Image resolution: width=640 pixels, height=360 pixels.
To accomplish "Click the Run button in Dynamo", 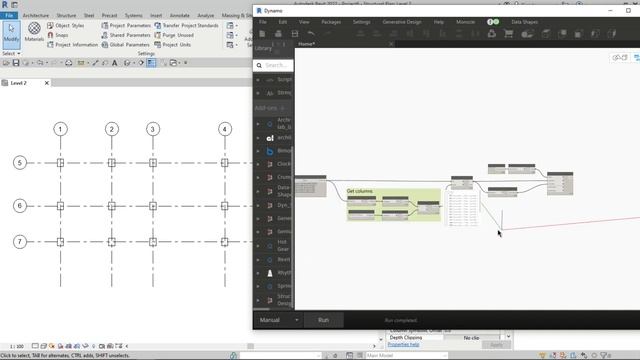I will click(x=324, y=320).
